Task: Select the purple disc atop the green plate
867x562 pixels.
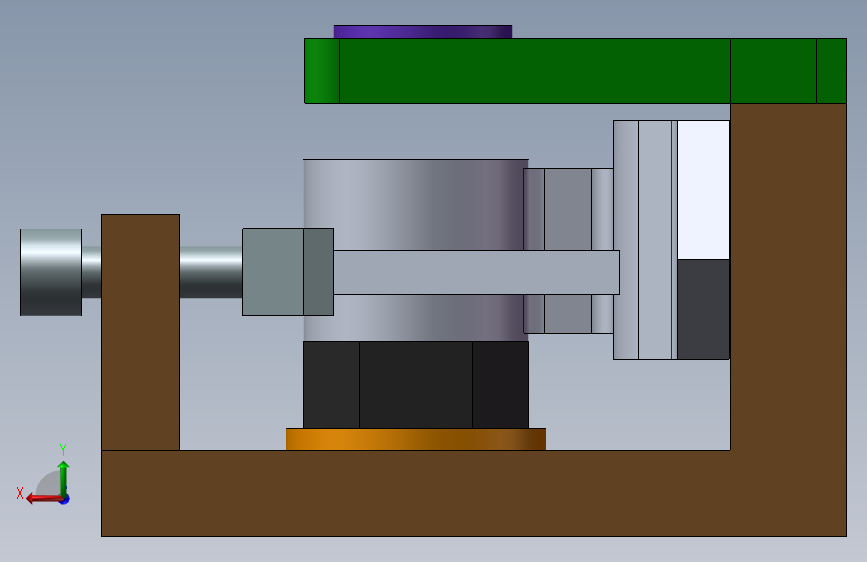Action: pyautogui.click(x=423, y=32)
